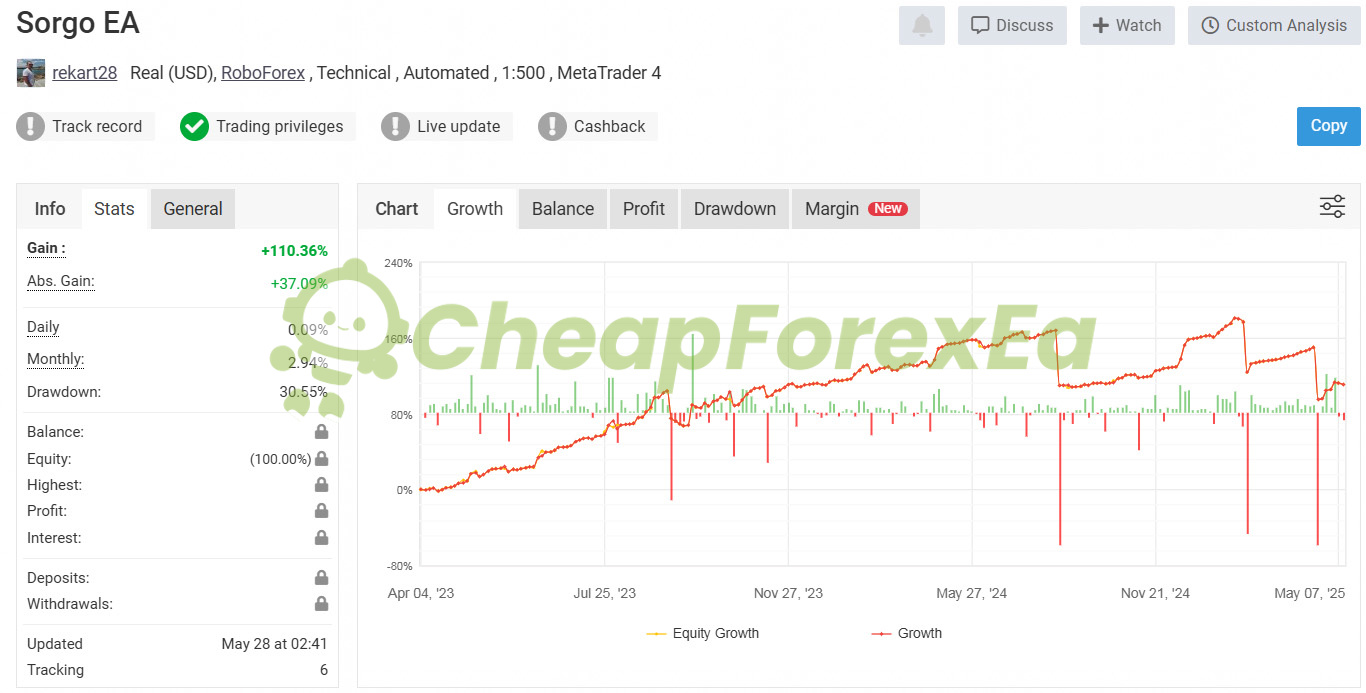
Task: Click the green Trading privileges checkmark icon
Action: 194,126
